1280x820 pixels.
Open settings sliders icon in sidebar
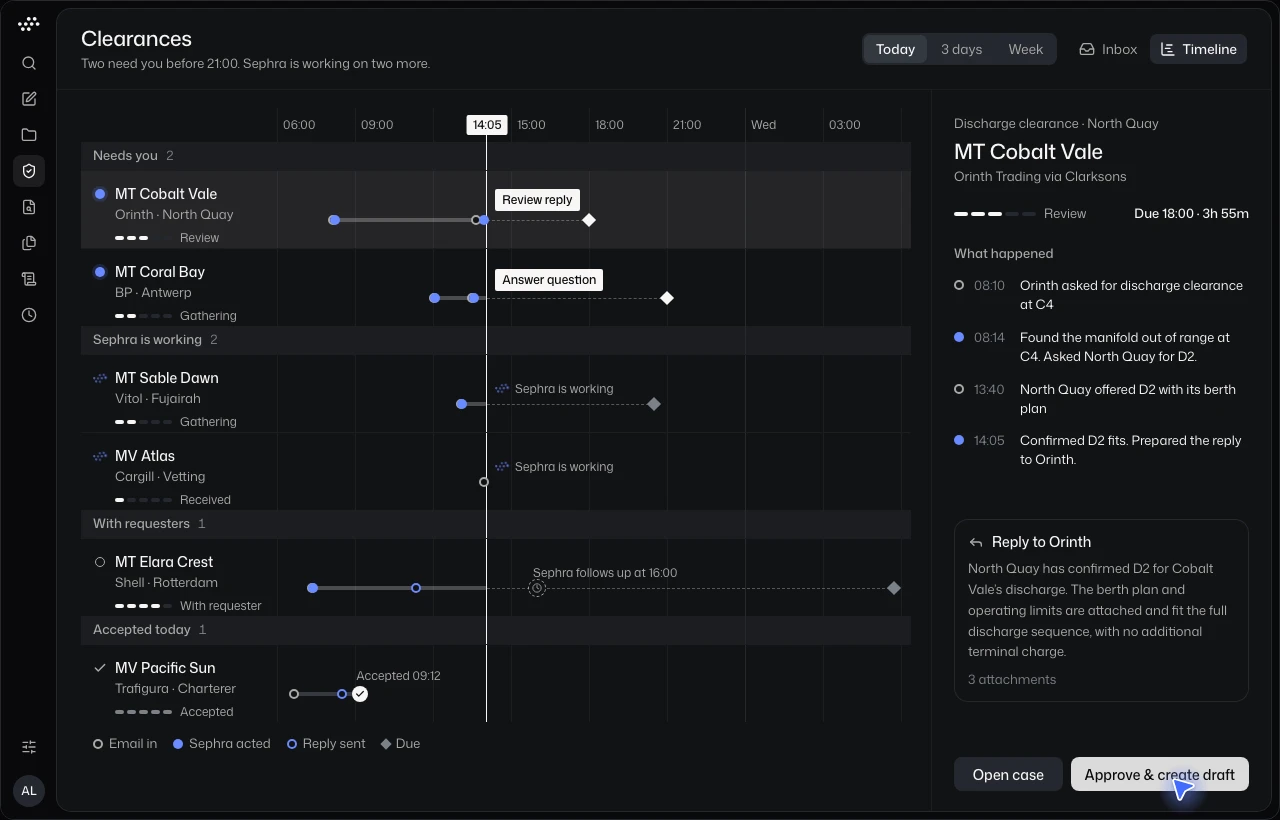pos(29,747)
